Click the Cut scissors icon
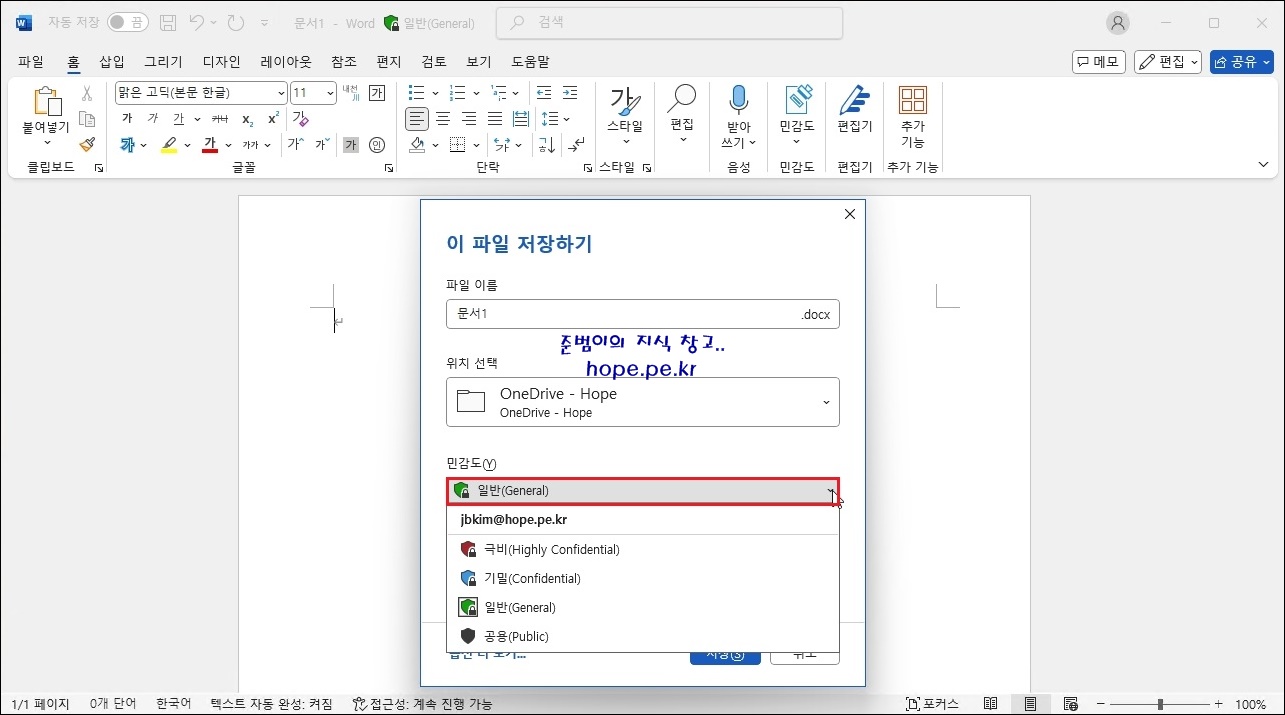 click(87, 93)
